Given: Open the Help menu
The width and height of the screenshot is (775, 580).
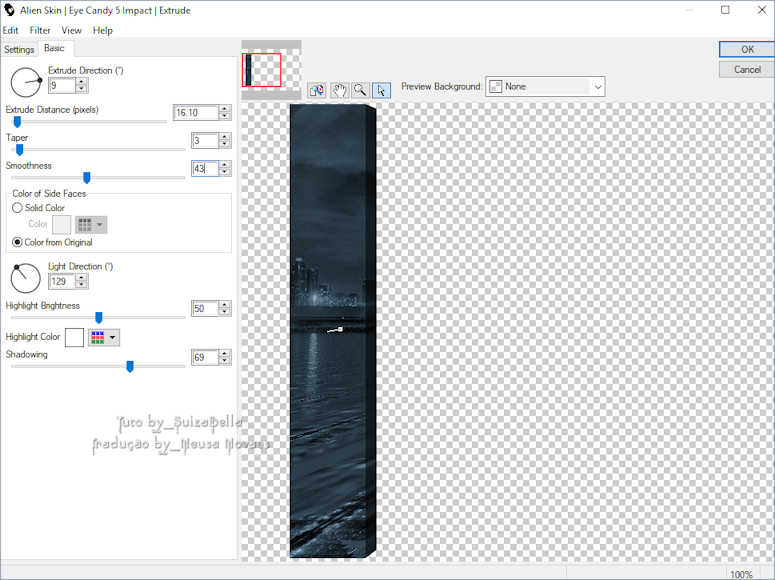Looking at the screenshot, I should (x=103, y=30).
